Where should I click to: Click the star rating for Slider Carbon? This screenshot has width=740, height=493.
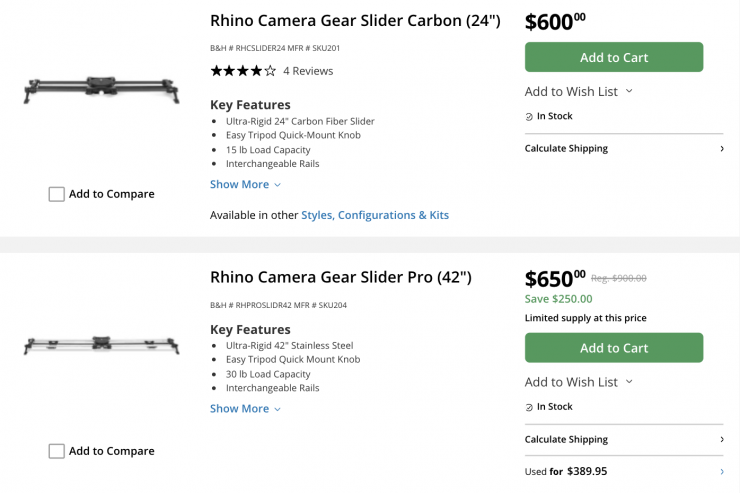(242, 71)
